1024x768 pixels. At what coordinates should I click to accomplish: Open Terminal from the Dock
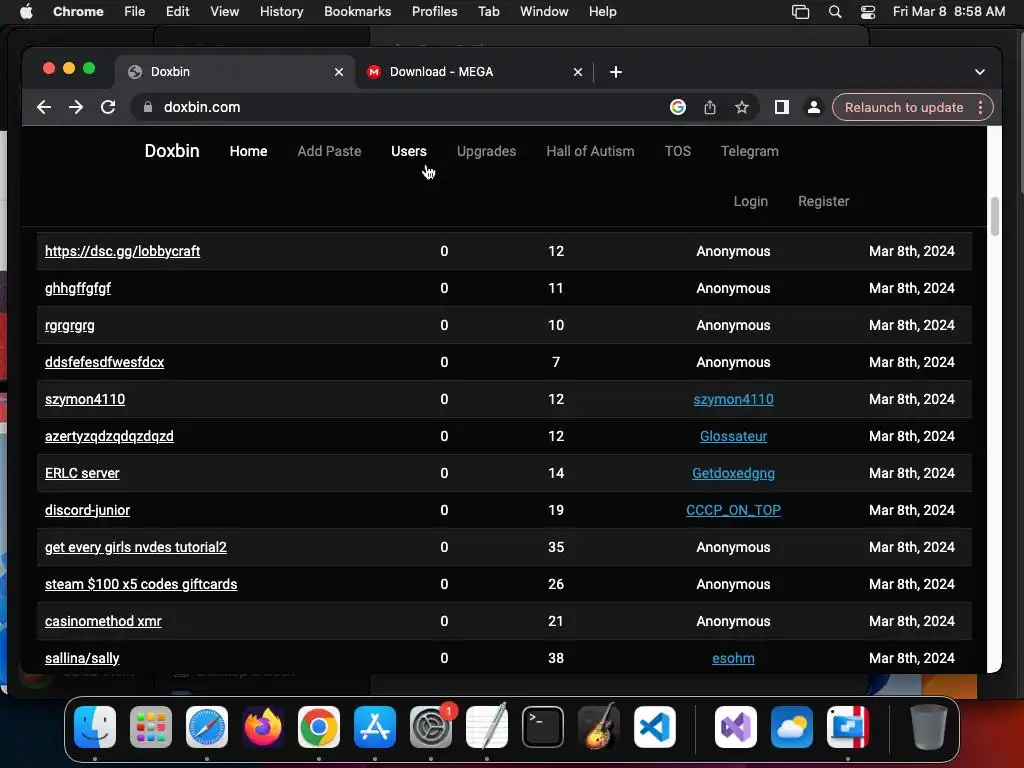(543, 727)
